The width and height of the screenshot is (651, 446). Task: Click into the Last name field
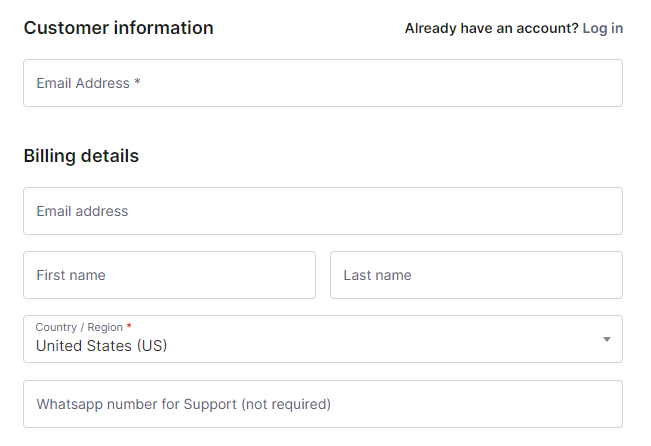coord(476,275)
